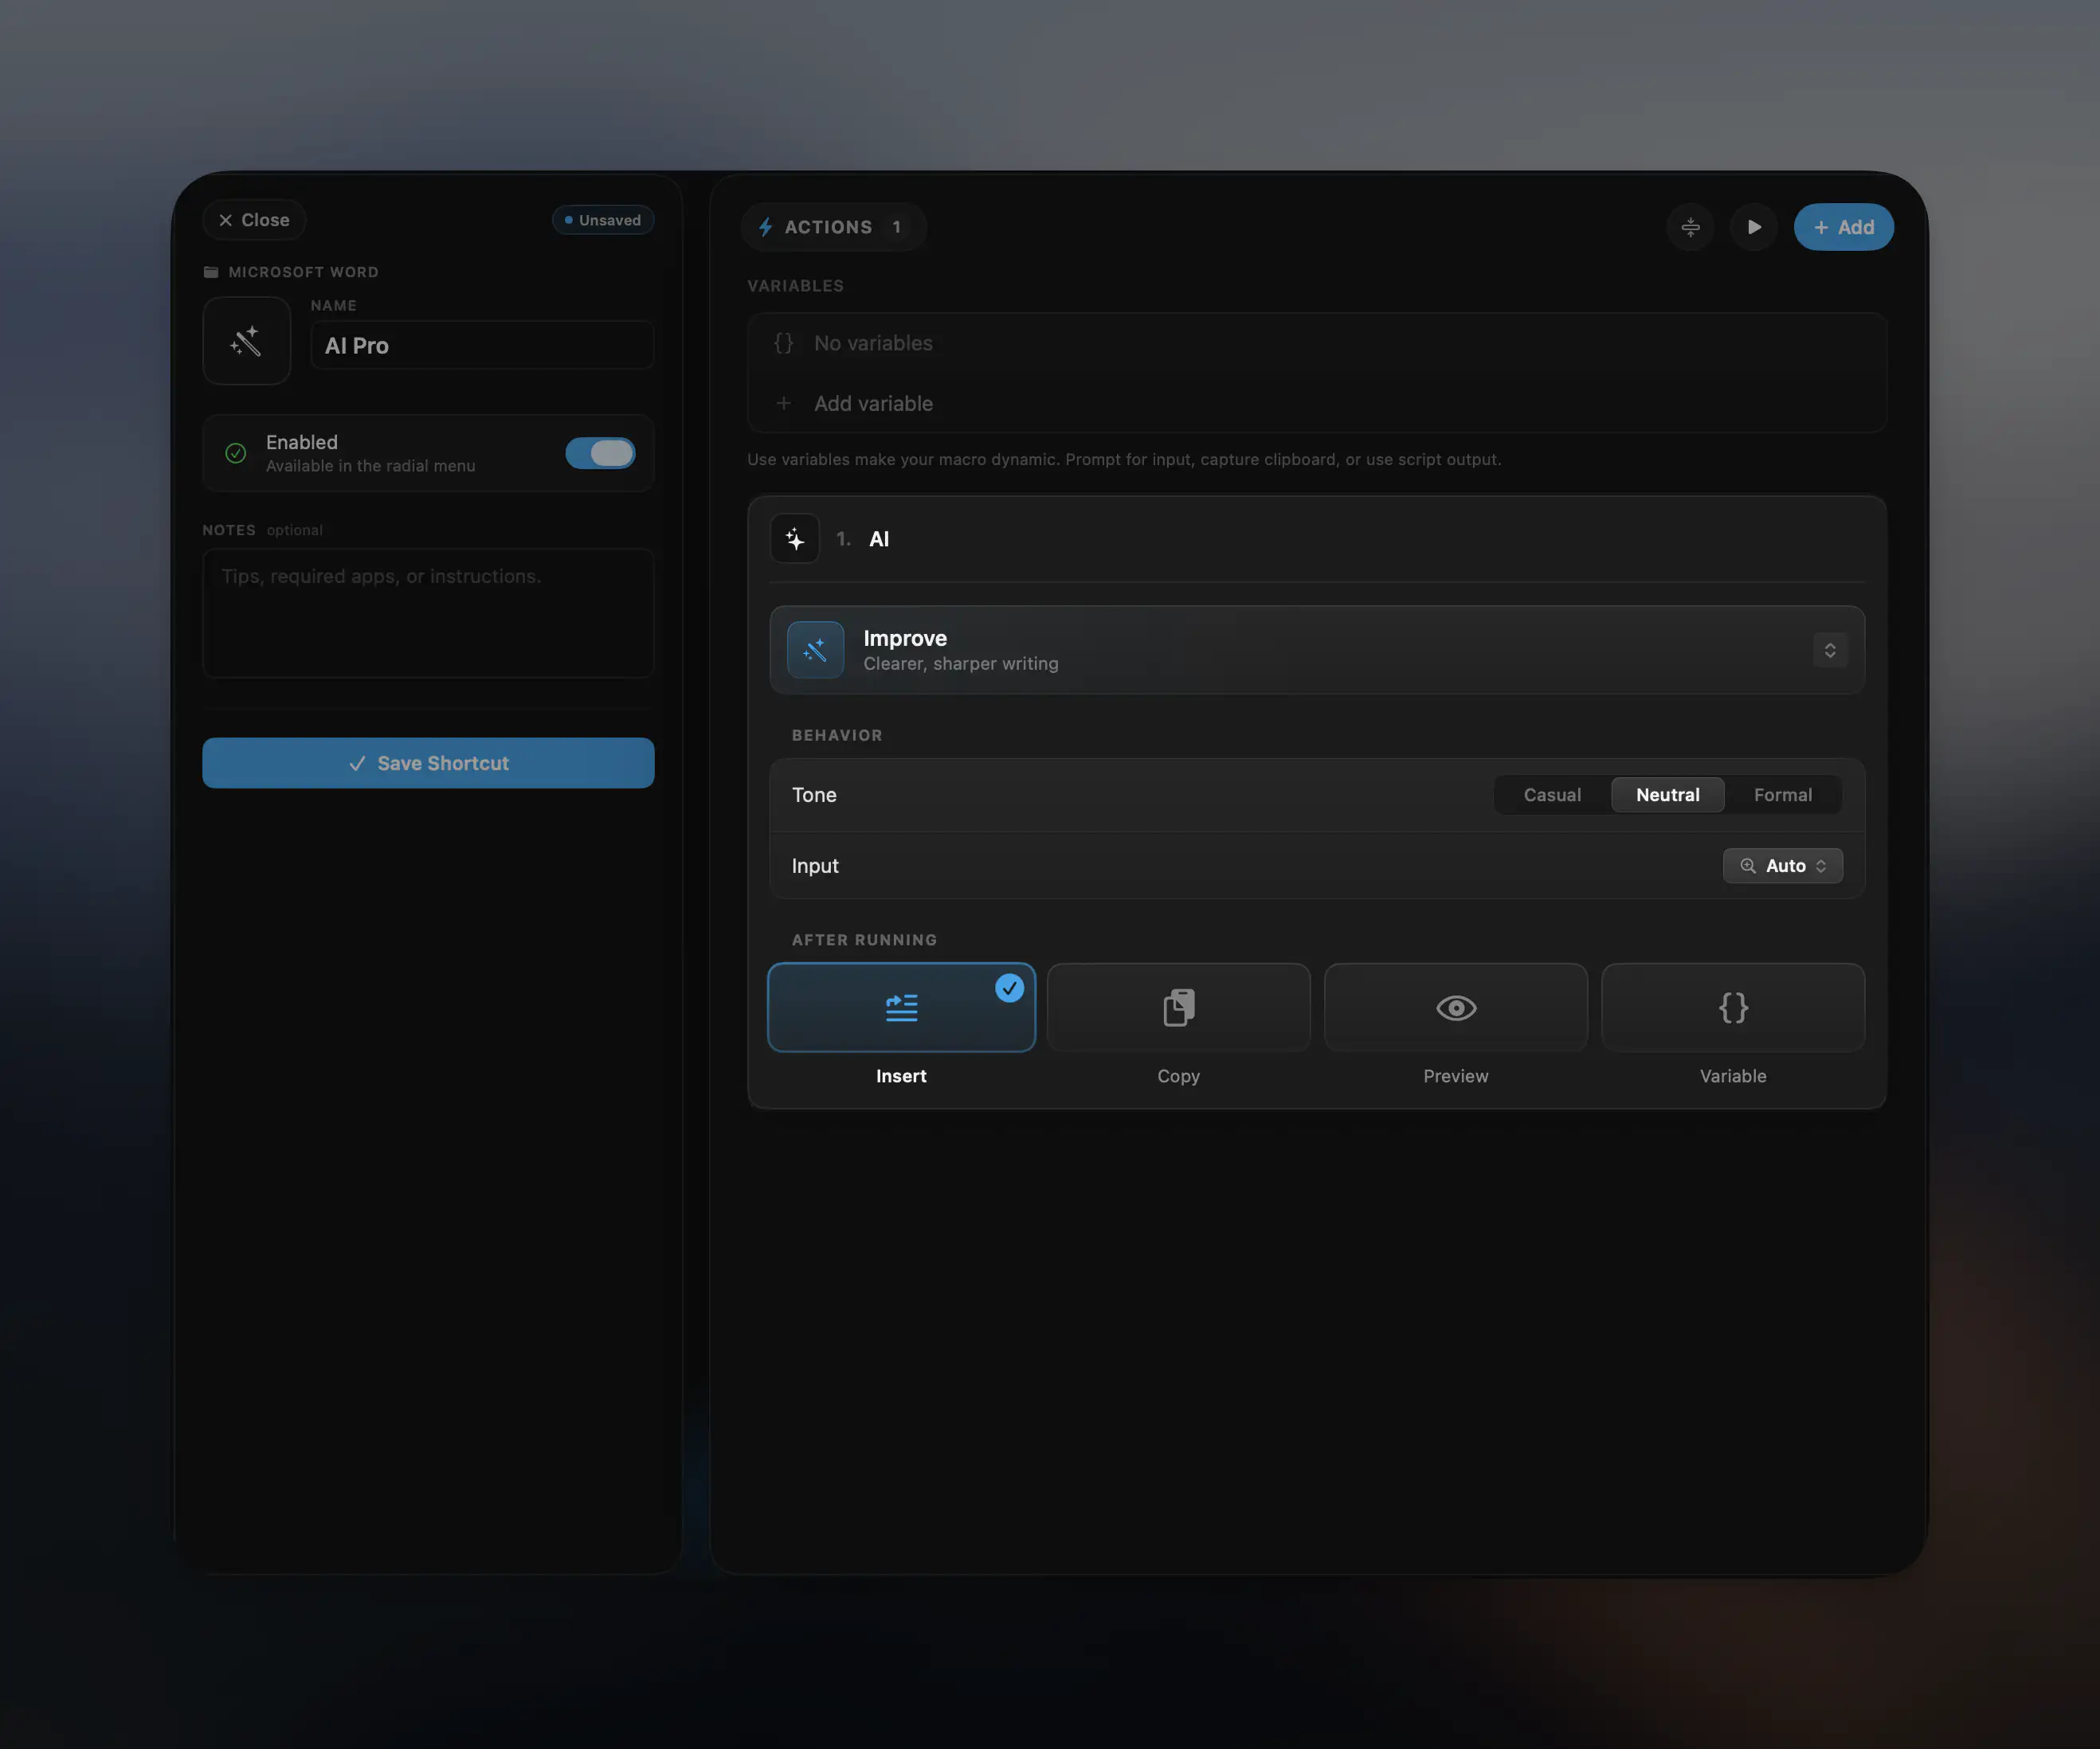Click the Unsaved status badge
The image size is (2100, 1749).
point(603,220)
